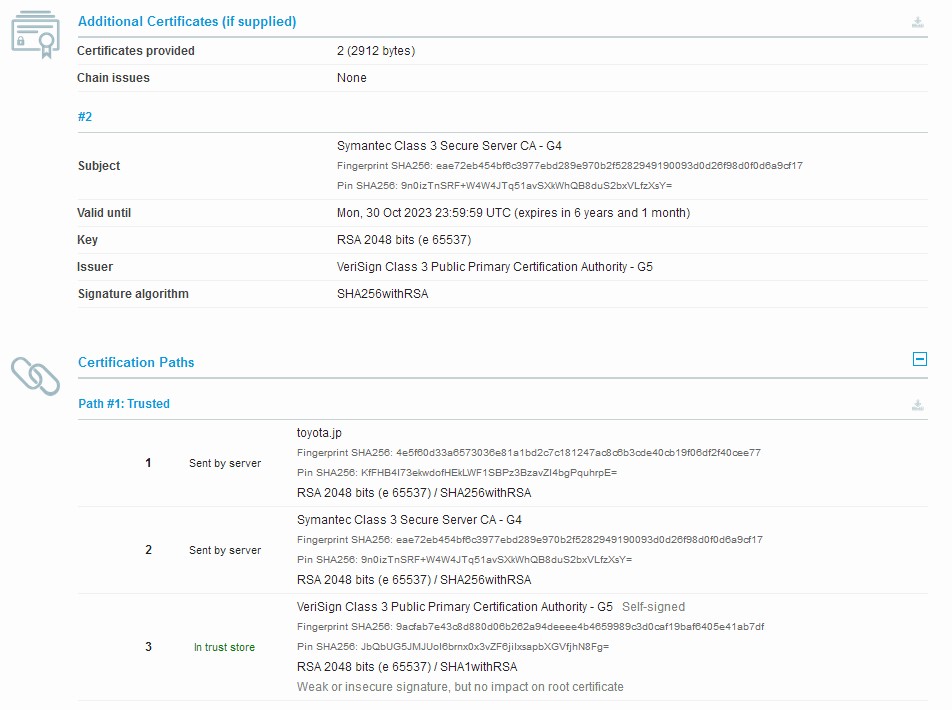Collapse the Certification Paths section
Viewport: 952px width, 710px height.
point(920,360)
